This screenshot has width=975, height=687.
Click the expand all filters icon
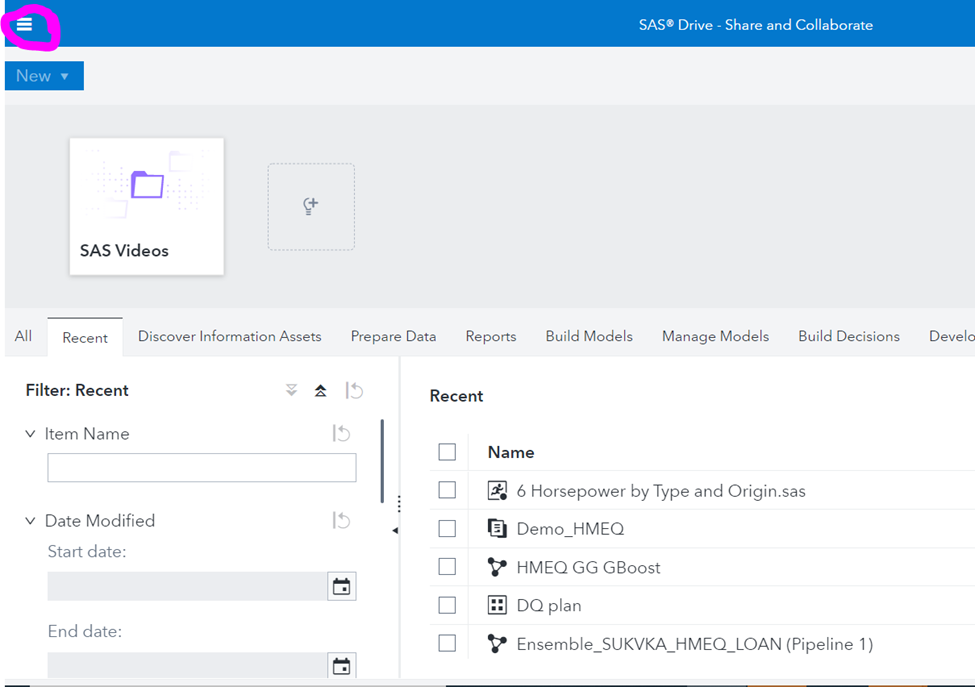[291, 390]
